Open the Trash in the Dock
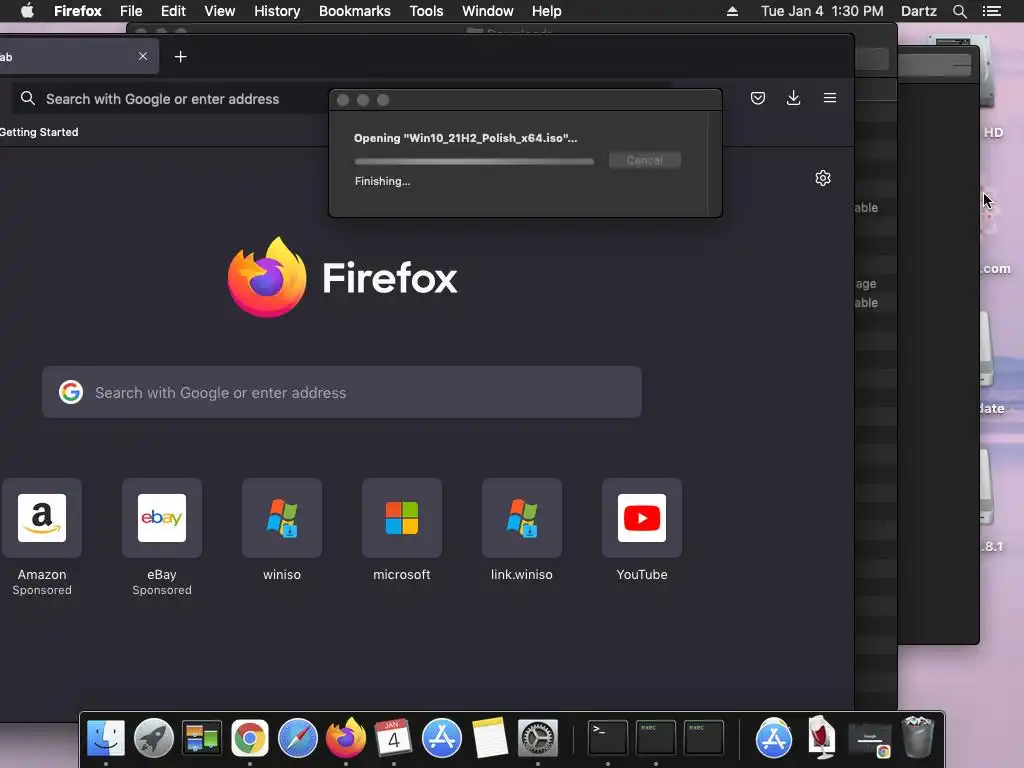 click(918, 738)
